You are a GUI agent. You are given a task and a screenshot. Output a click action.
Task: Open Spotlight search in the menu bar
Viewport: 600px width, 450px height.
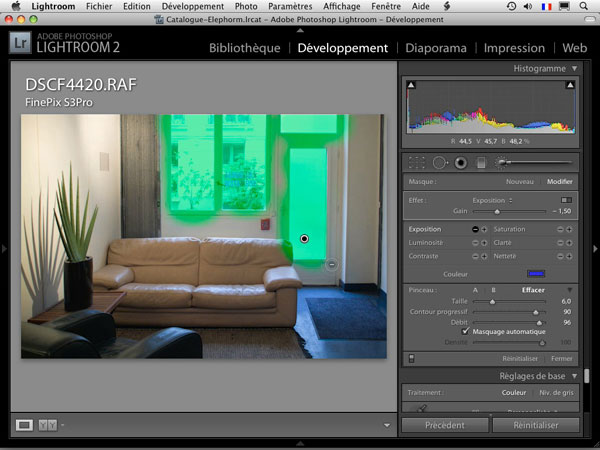click(x=583, y=6)
